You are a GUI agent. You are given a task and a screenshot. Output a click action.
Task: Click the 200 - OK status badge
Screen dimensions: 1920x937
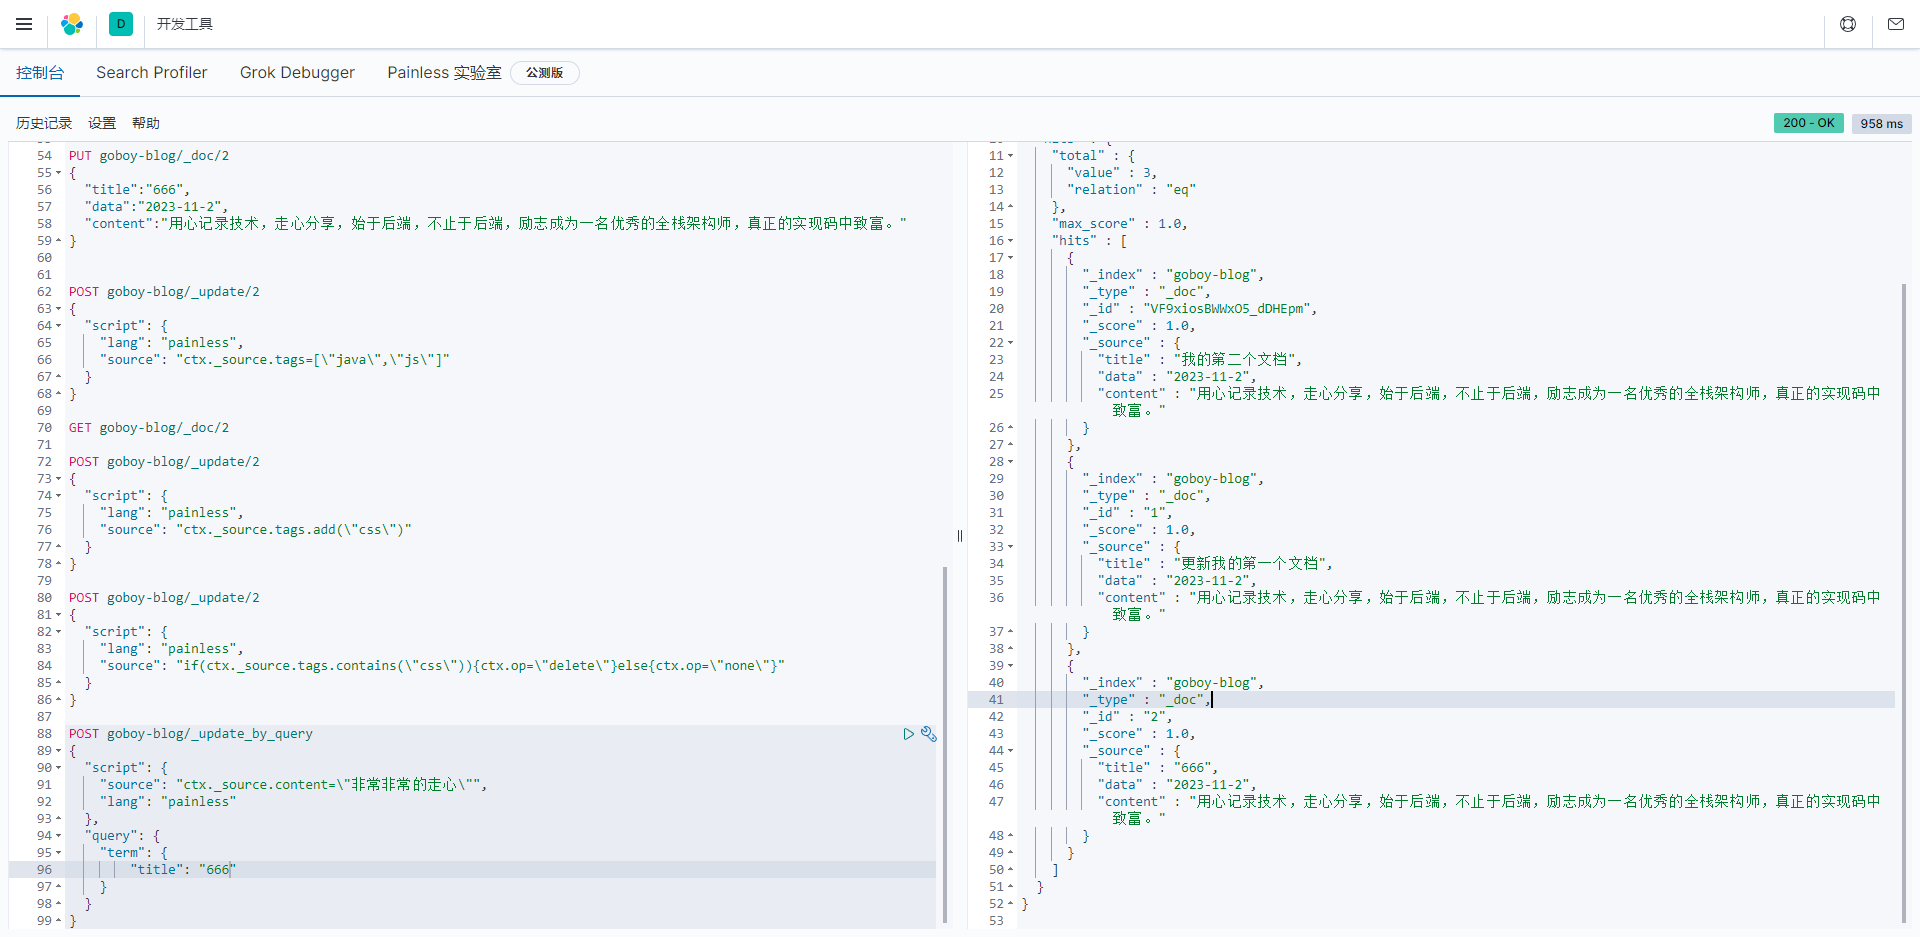click(1809, 123)
